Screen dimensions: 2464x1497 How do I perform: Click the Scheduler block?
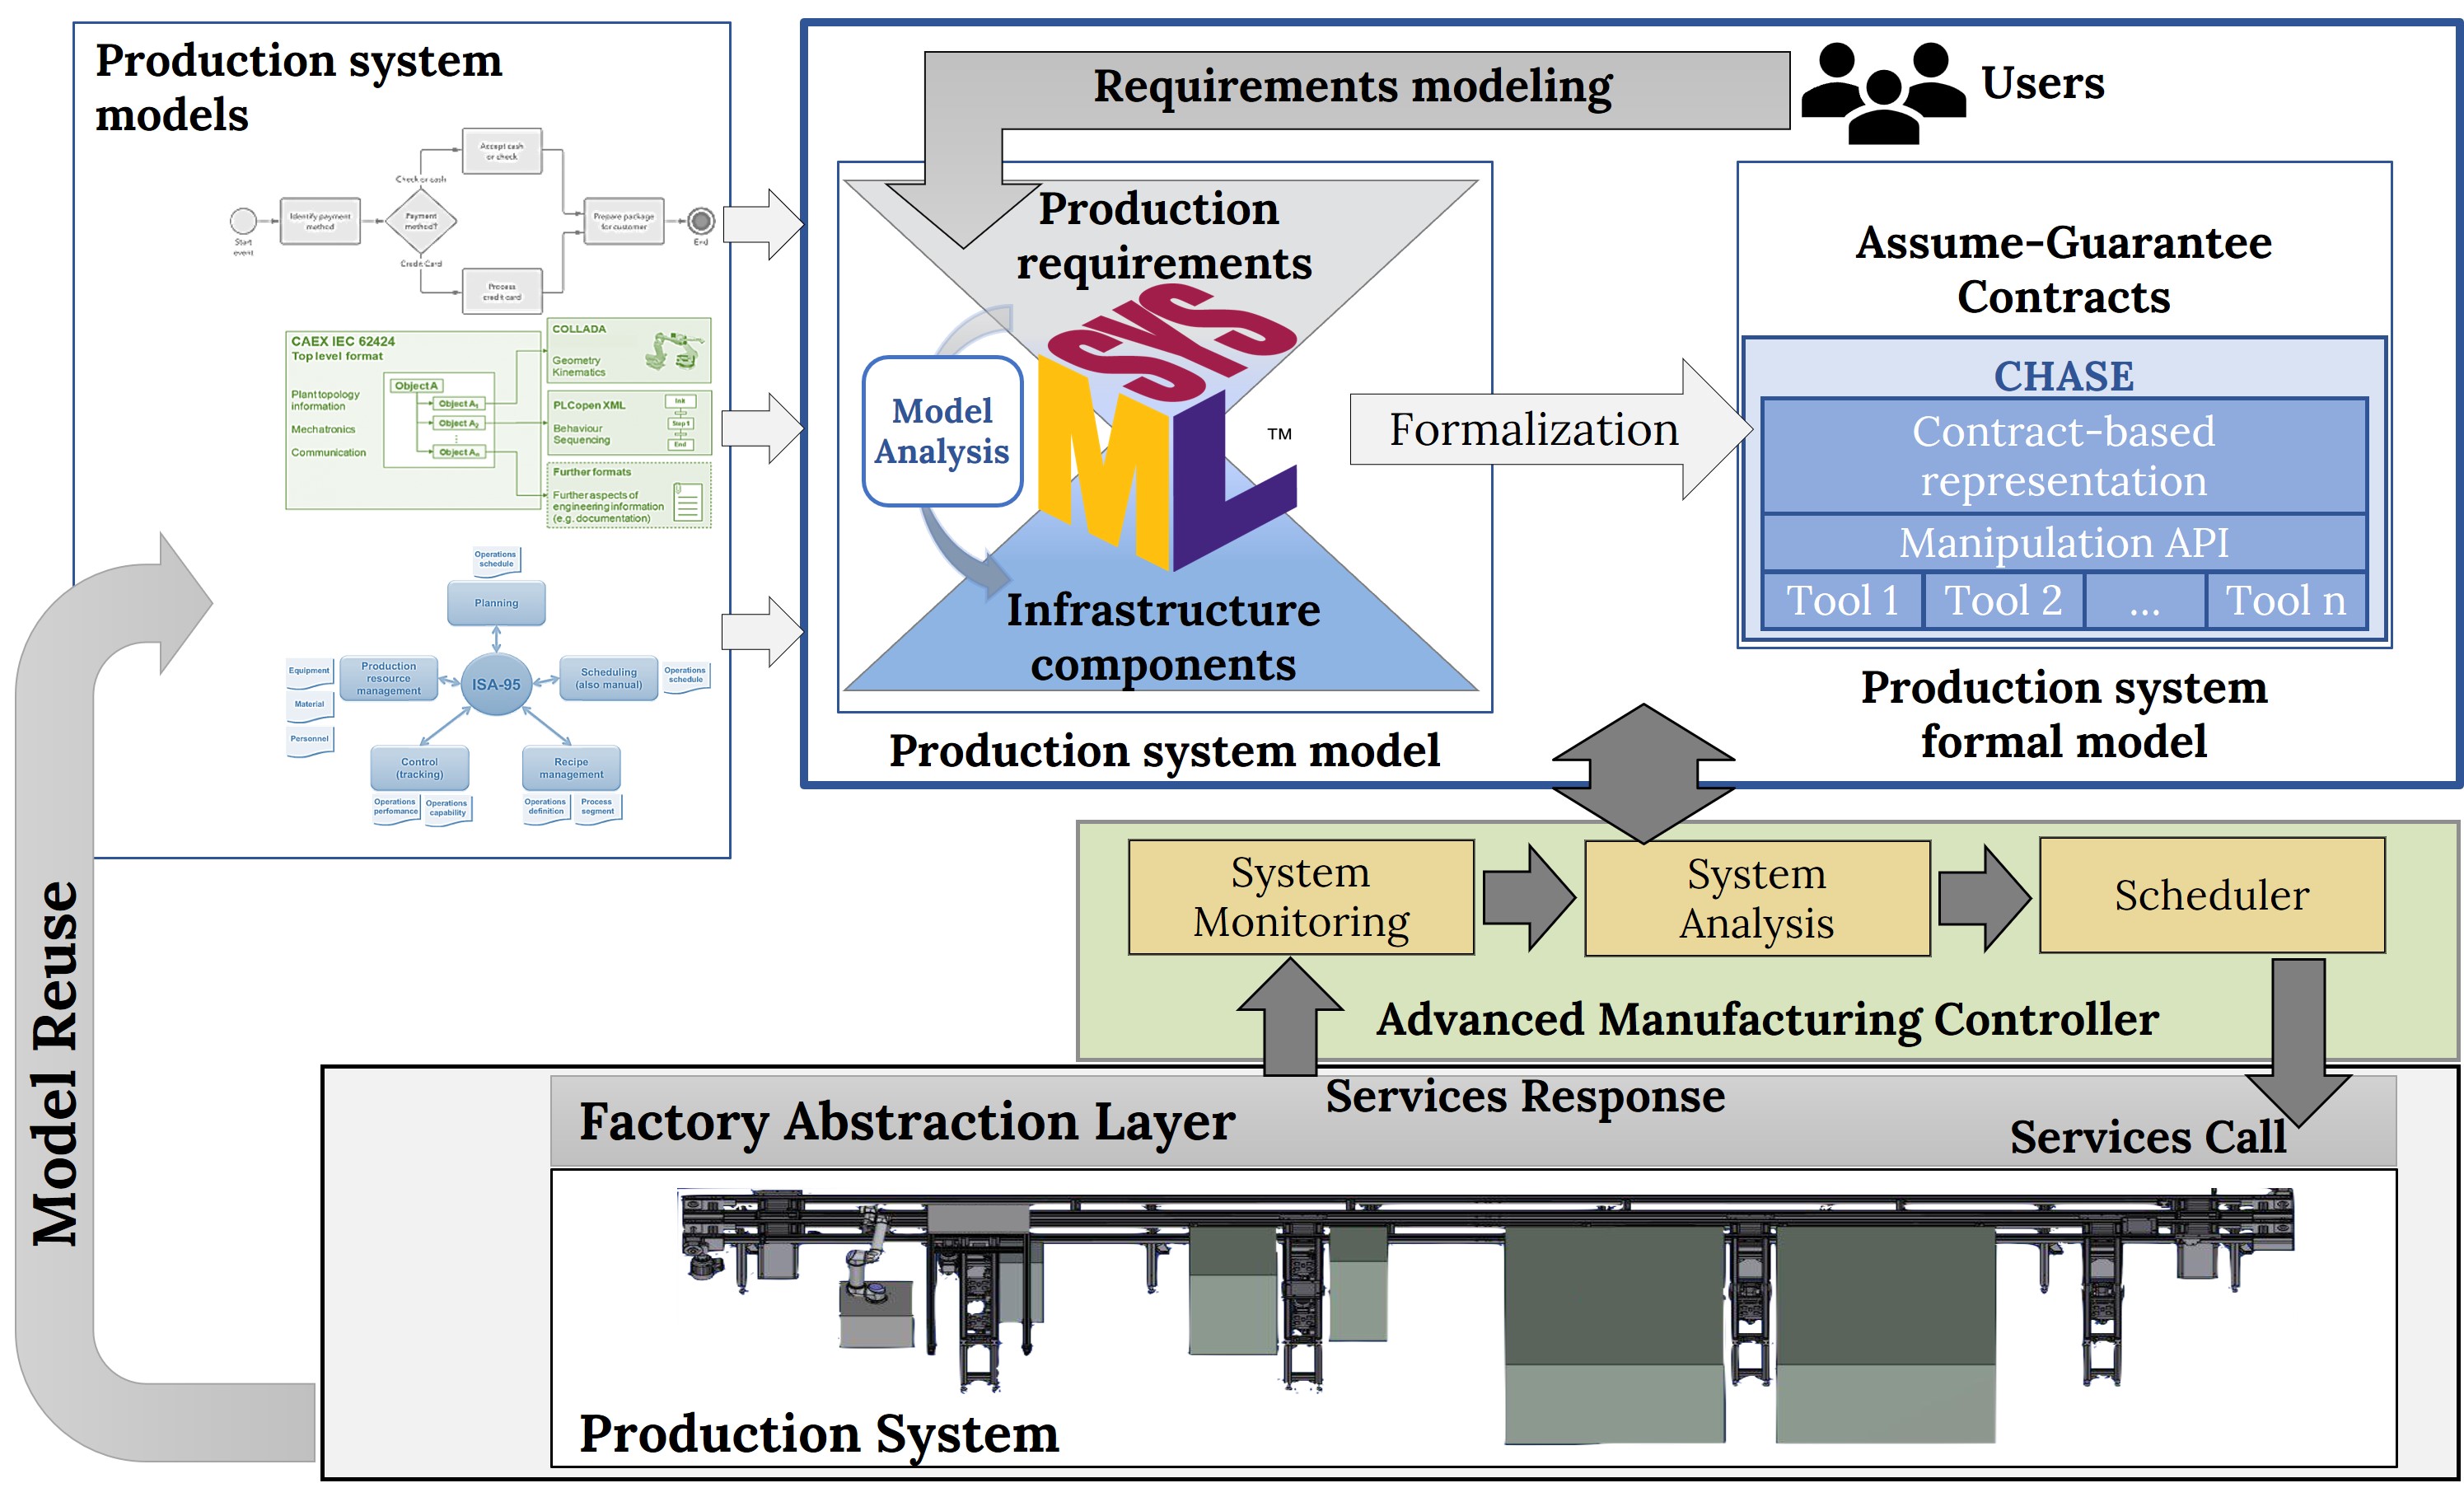(x=2211, y=895)
